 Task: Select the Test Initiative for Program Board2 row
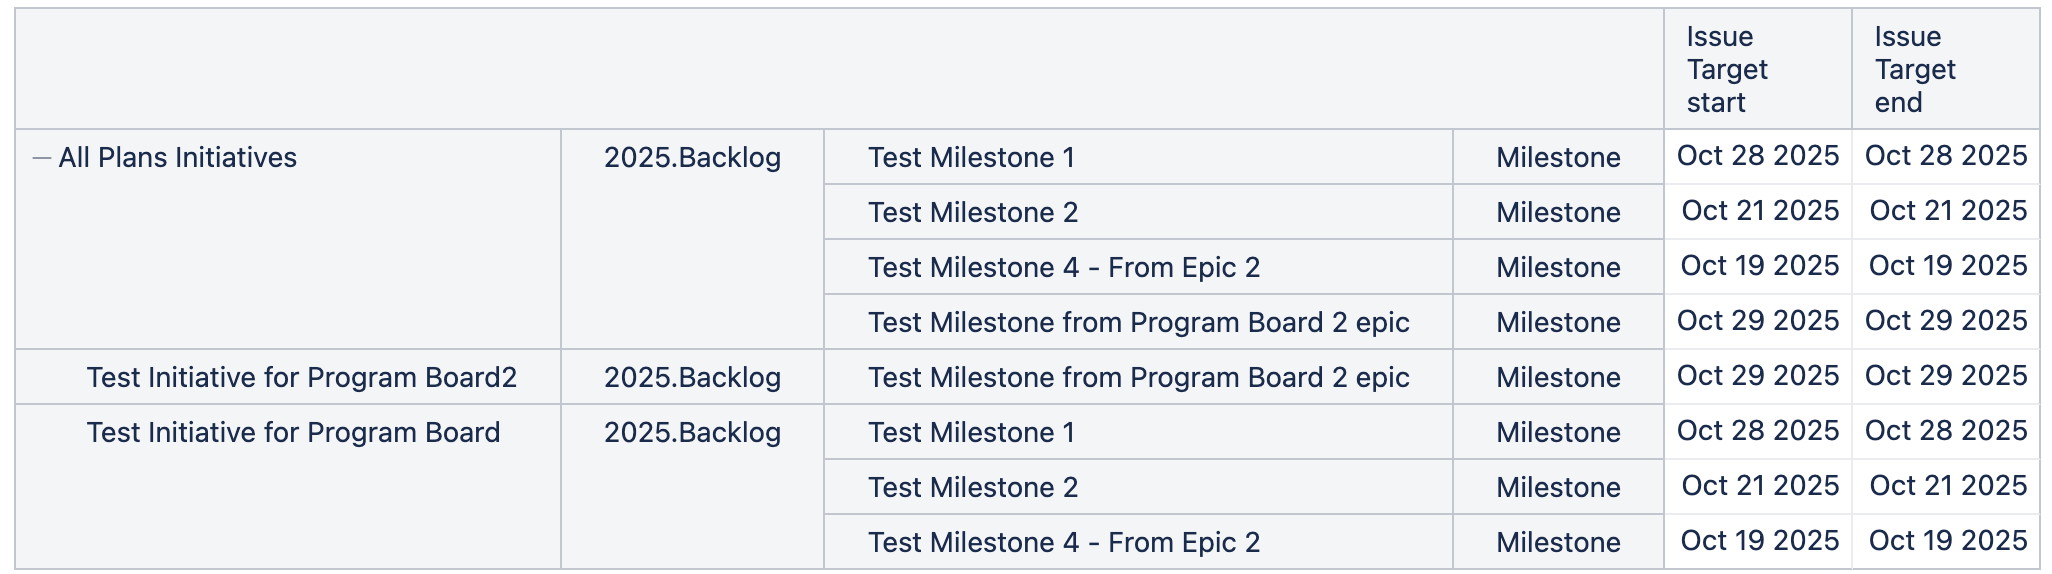(301, 378)
